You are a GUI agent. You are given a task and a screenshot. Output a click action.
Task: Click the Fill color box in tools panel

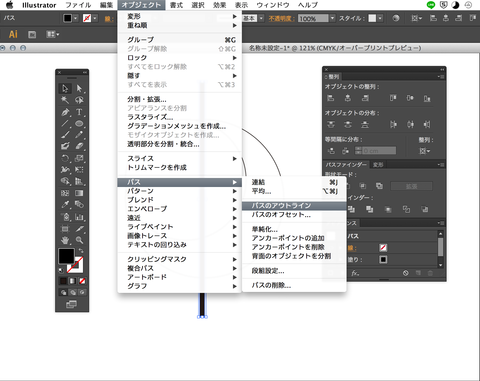[66, 256]
